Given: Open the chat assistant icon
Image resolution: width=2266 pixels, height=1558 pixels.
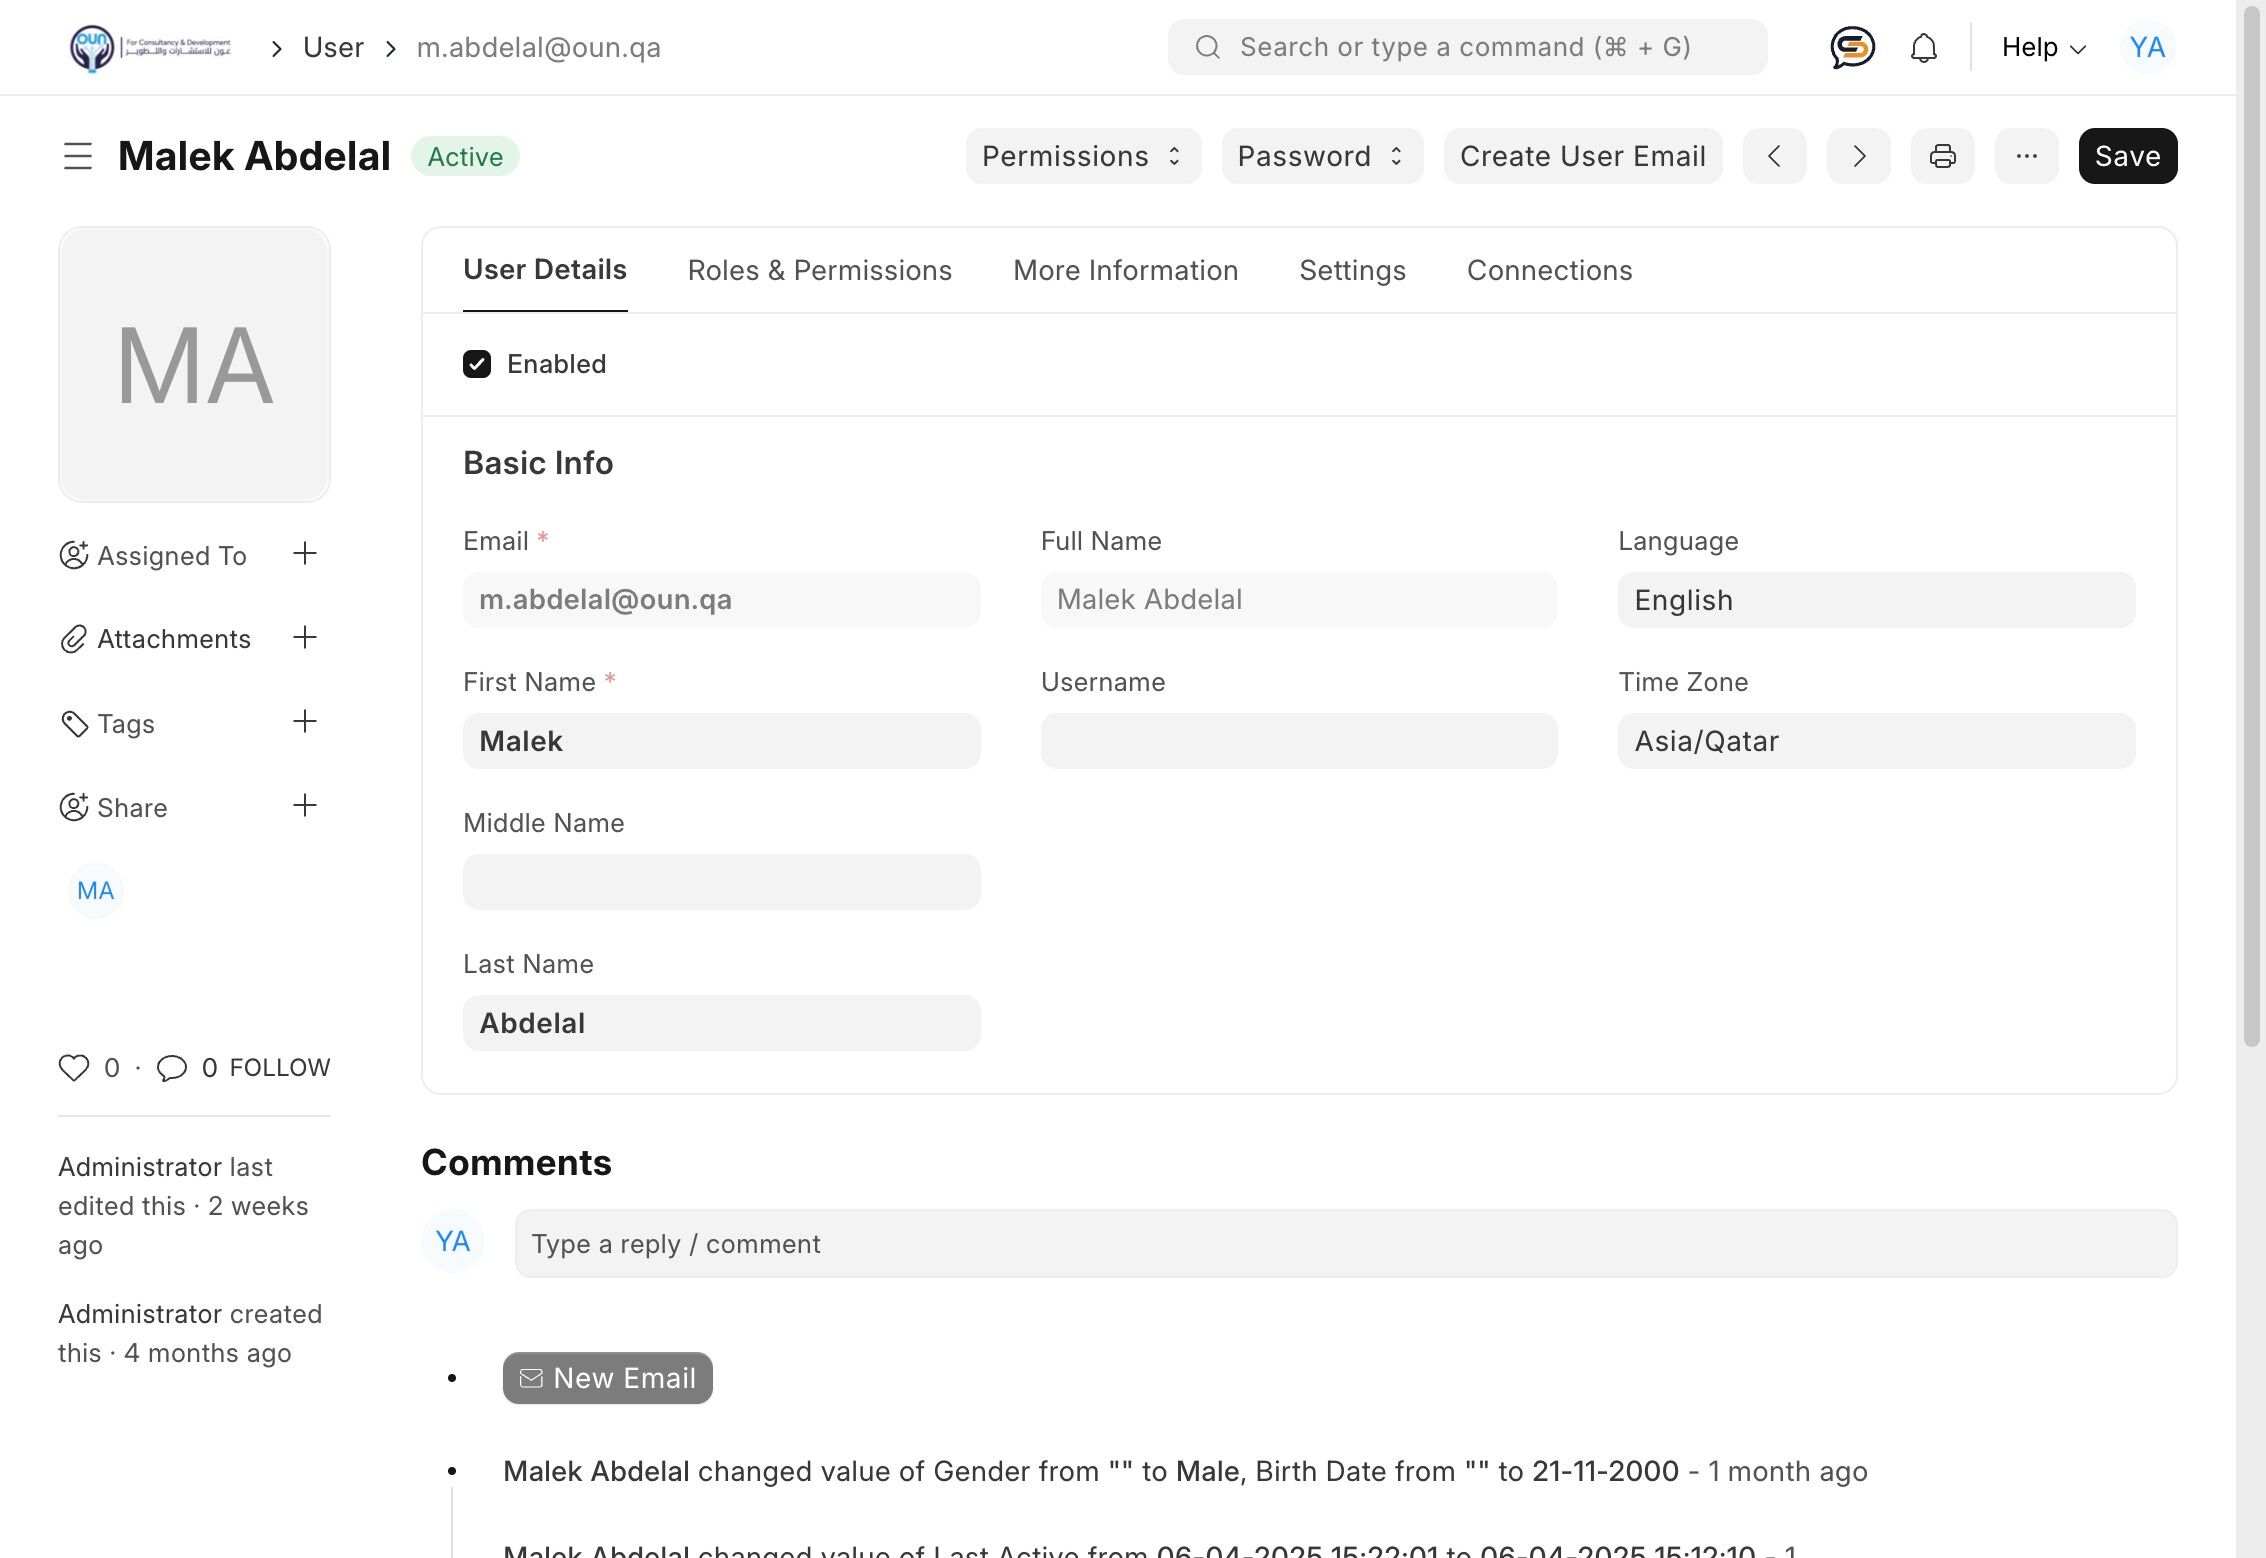Looking at the screenshot, I should tap(1852, 47).
